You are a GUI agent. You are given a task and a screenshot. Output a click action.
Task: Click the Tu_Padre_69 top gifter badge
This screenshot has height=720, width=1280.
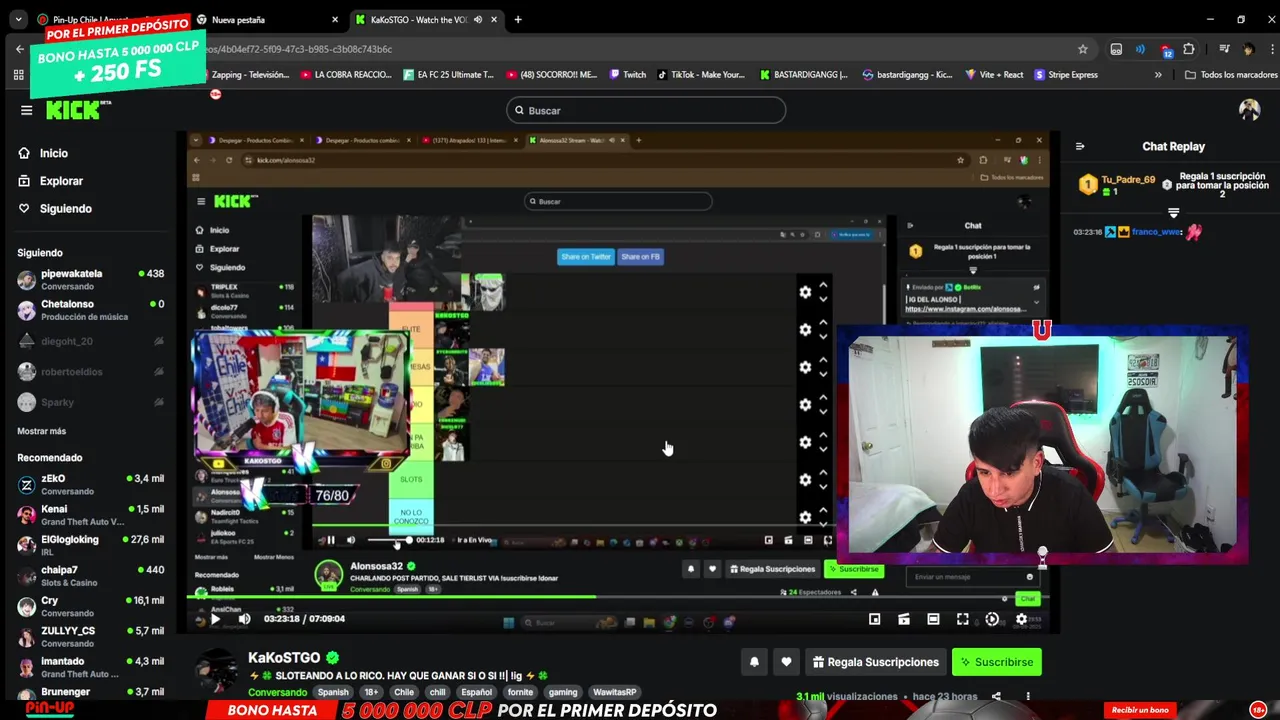pos(1088,185)
